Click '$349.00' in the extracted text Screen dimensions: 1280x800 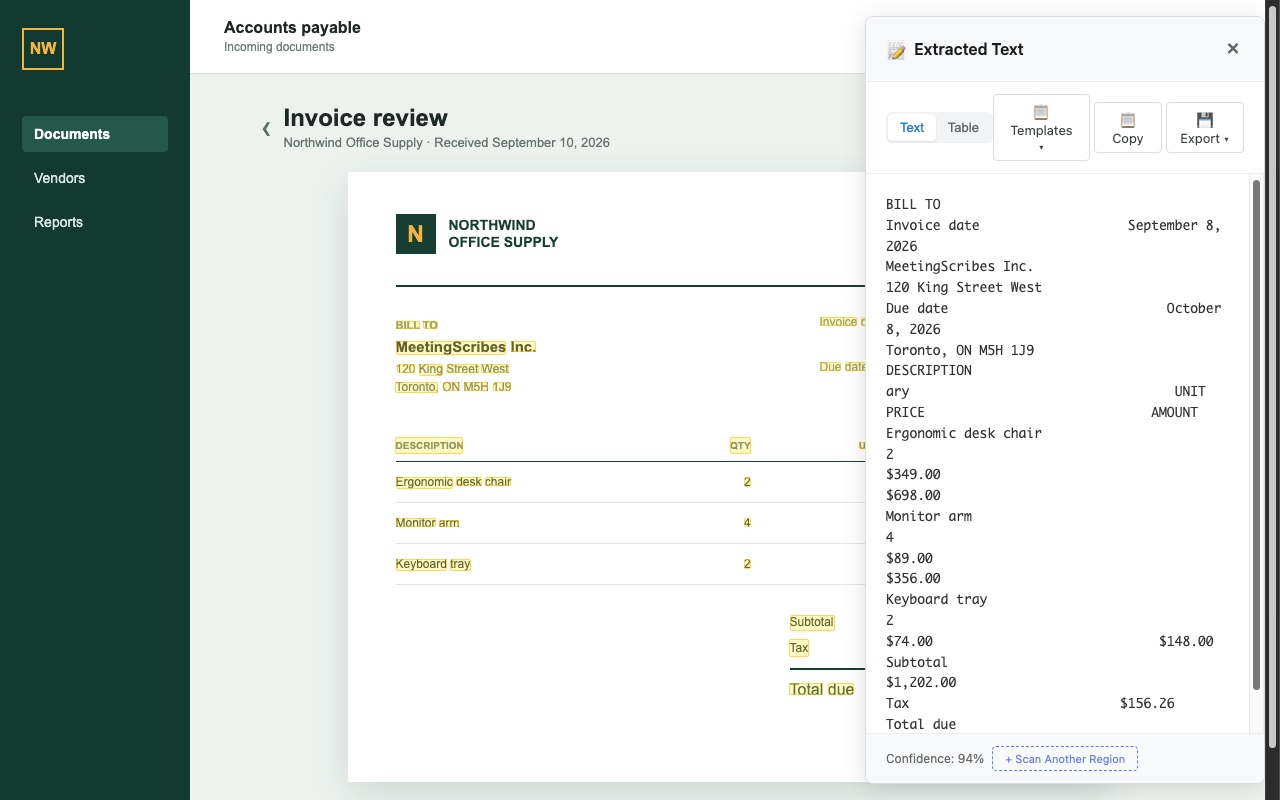tap(913, 474)
